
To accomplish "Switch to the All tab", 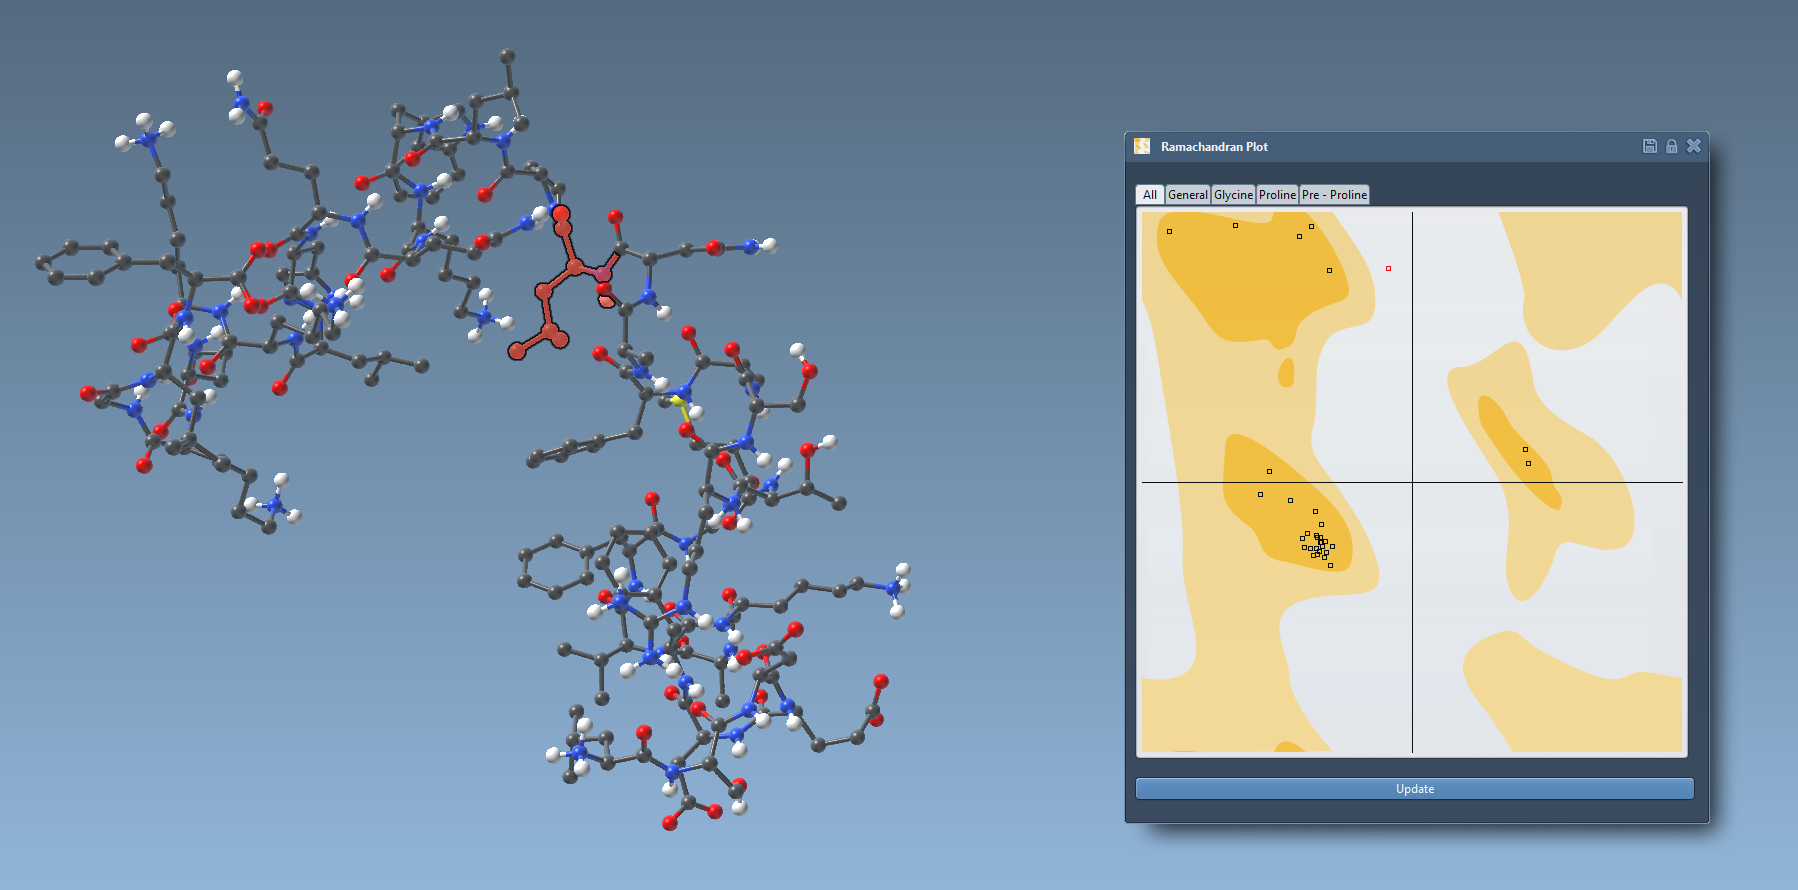I will coord(1150,195).
